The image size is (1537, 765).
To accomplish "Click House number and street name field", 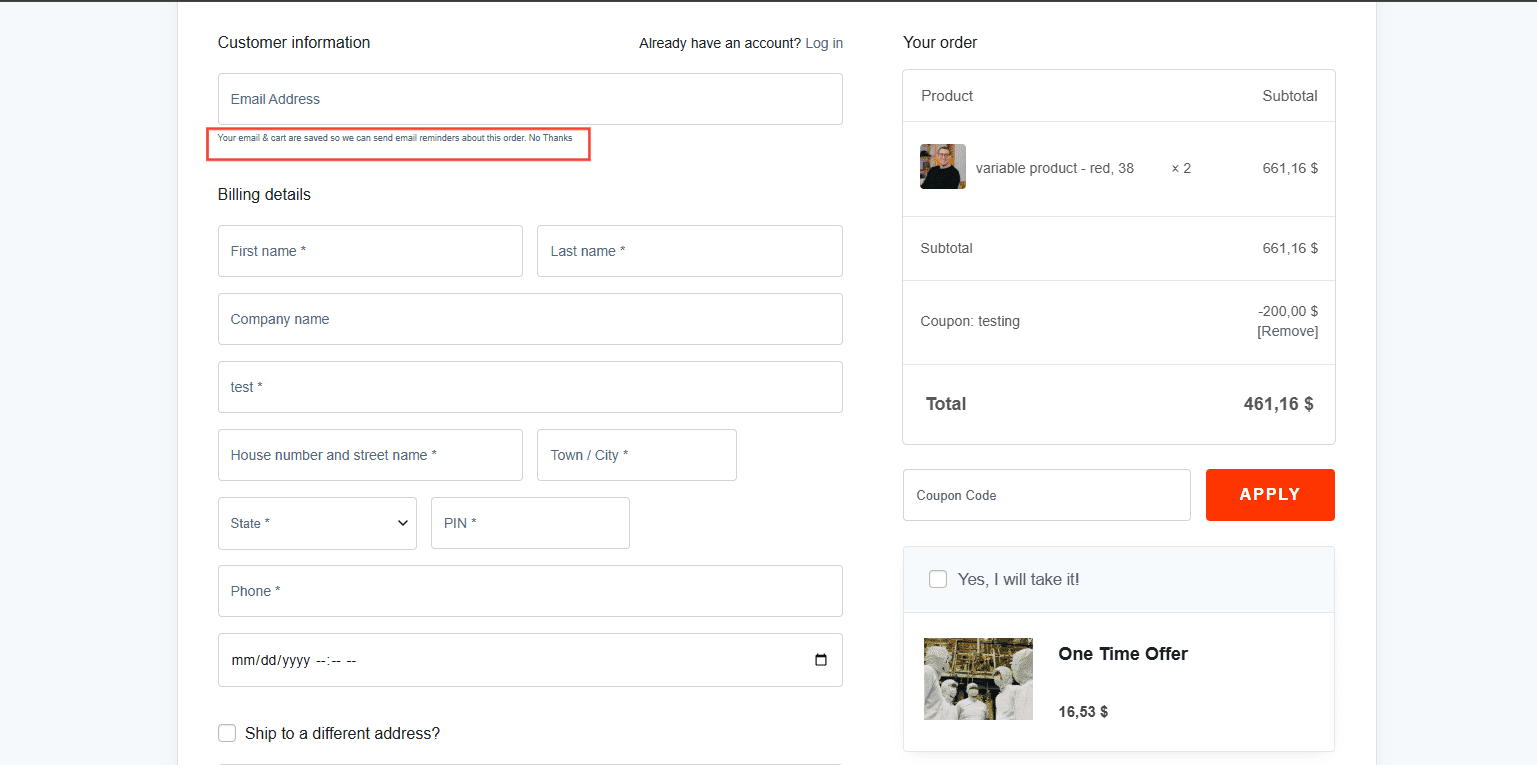I will 370,455.
